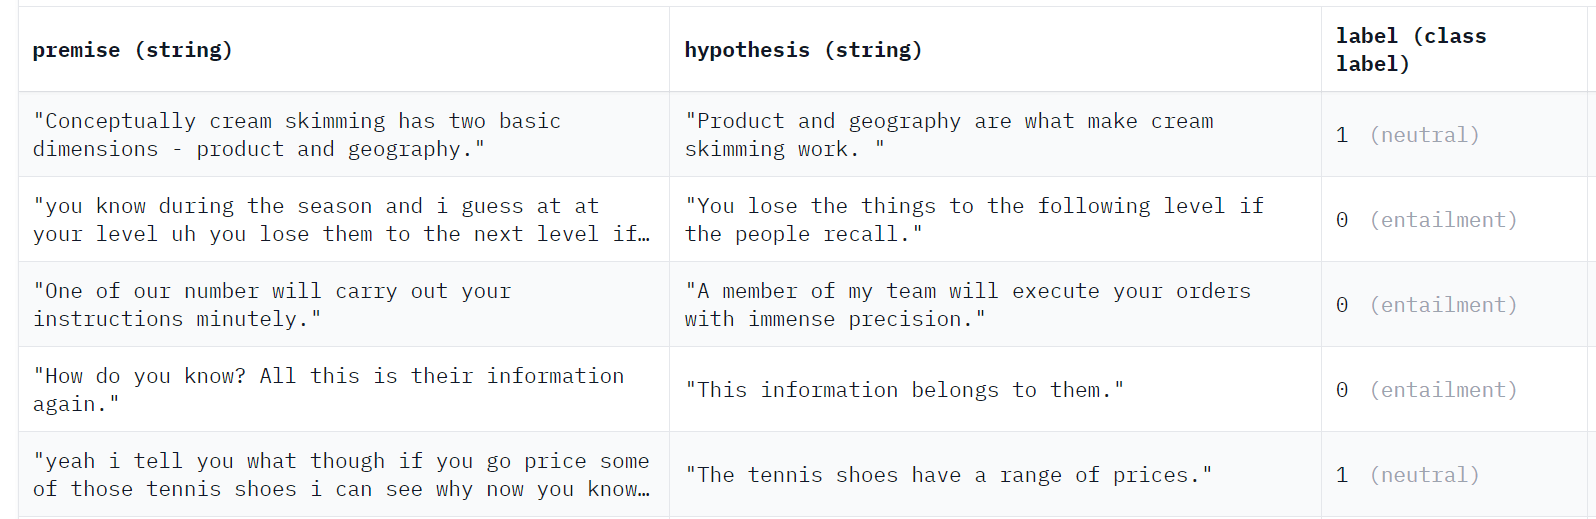
Task: Select the "The tennis shoes have" hypothesis cell
Action: [x=948, y=475]
